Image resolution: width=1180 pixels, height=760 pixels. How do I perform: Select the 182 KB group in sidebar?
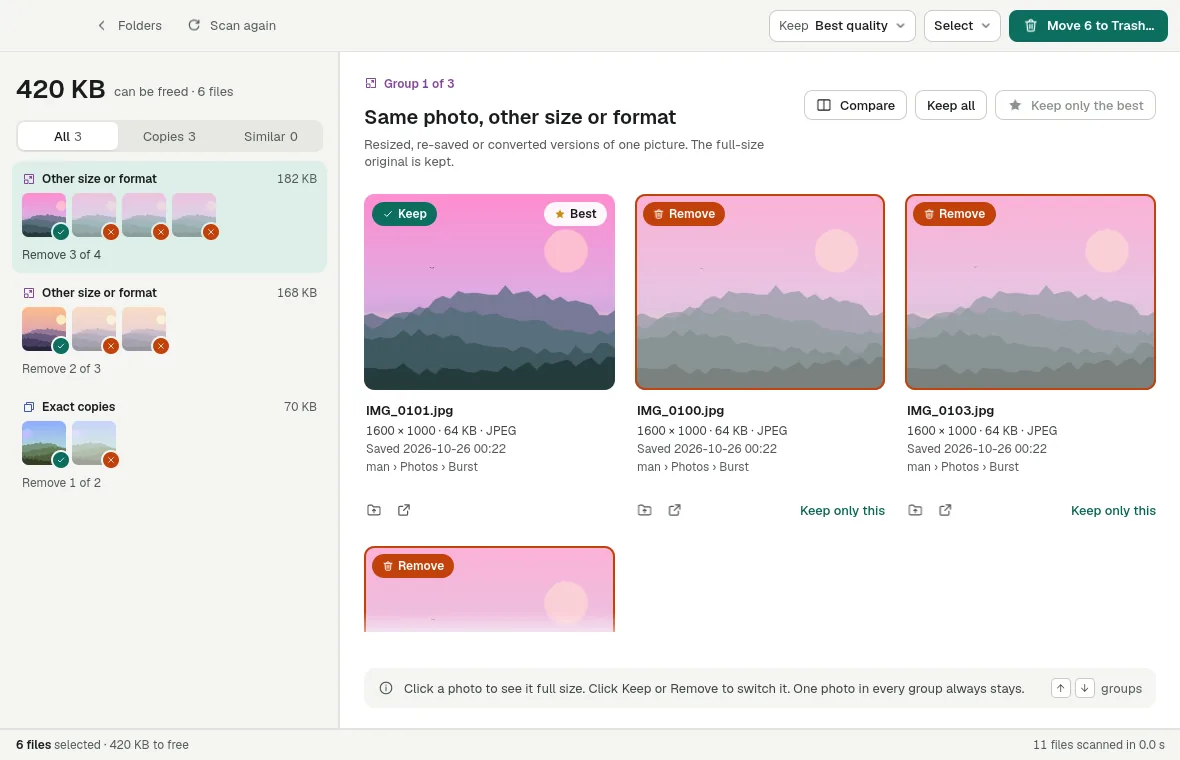click(169, 217)
